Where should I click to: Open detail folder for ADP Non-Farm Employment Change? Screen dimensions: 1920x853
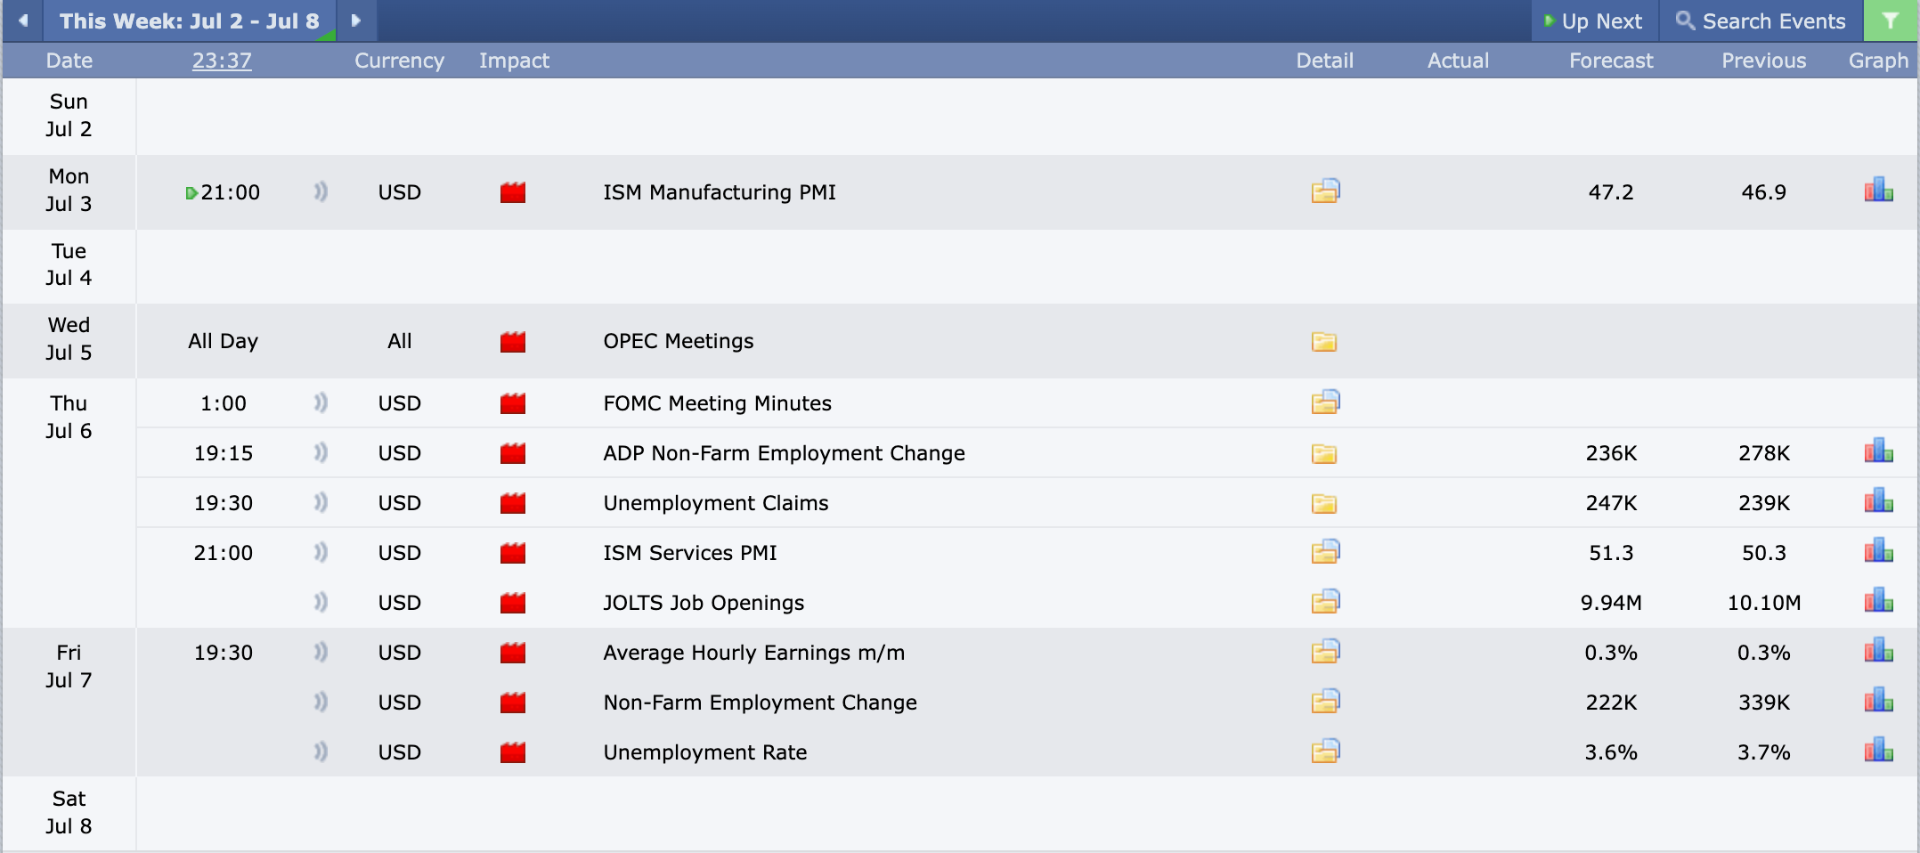(x=1324, y=454)
